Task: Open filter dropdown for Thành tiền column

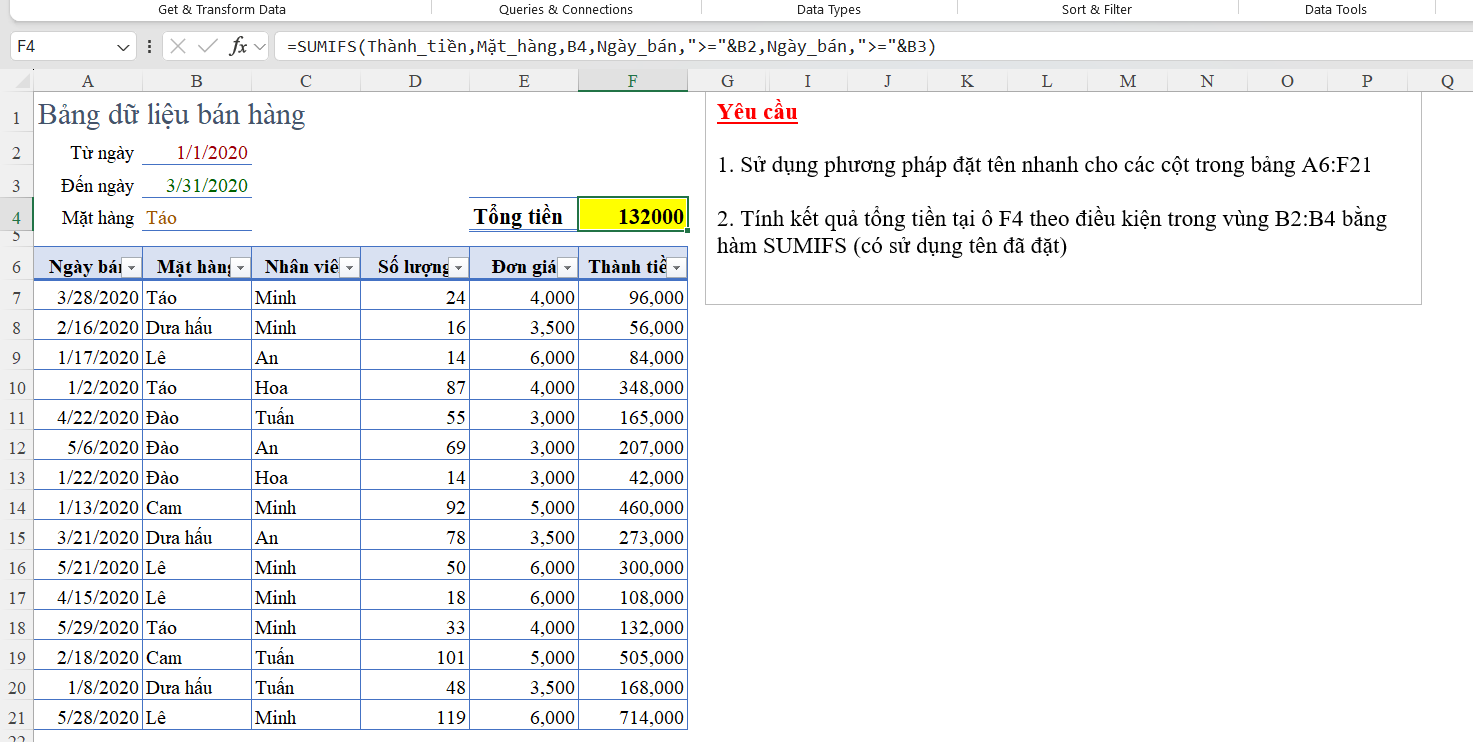Action: (677, 268)
